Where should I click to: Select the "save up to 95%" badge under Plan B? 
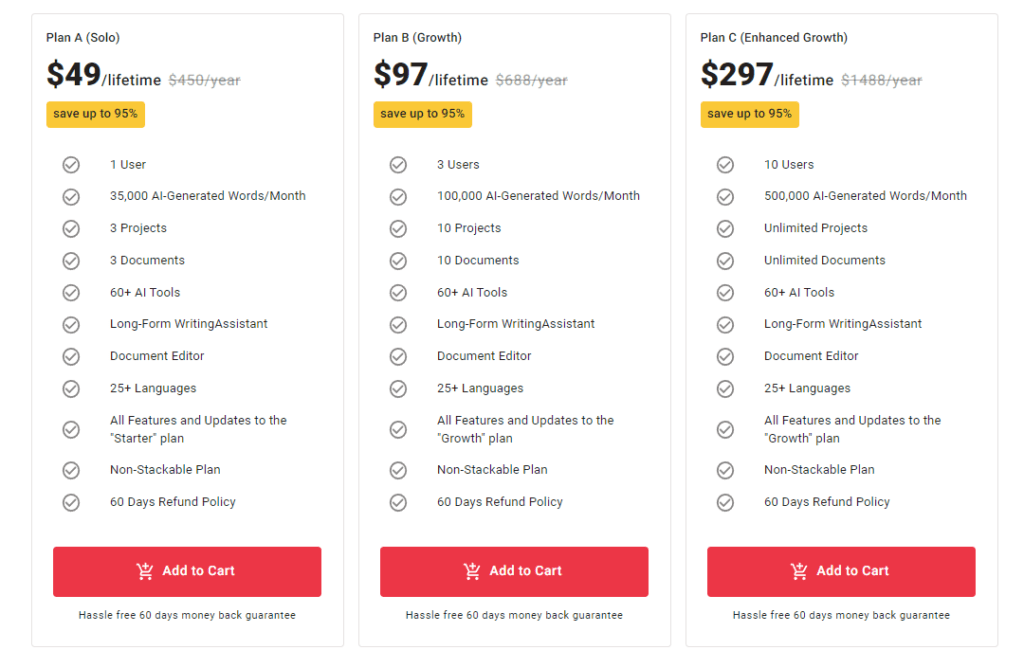422,114
